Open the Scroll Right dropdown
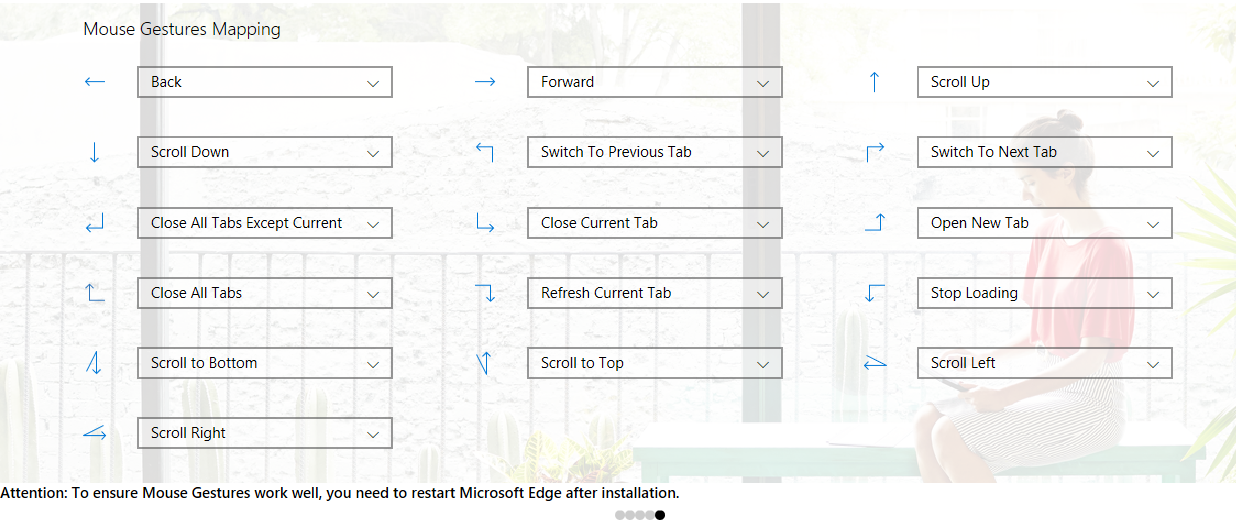 tap(264, 433)
